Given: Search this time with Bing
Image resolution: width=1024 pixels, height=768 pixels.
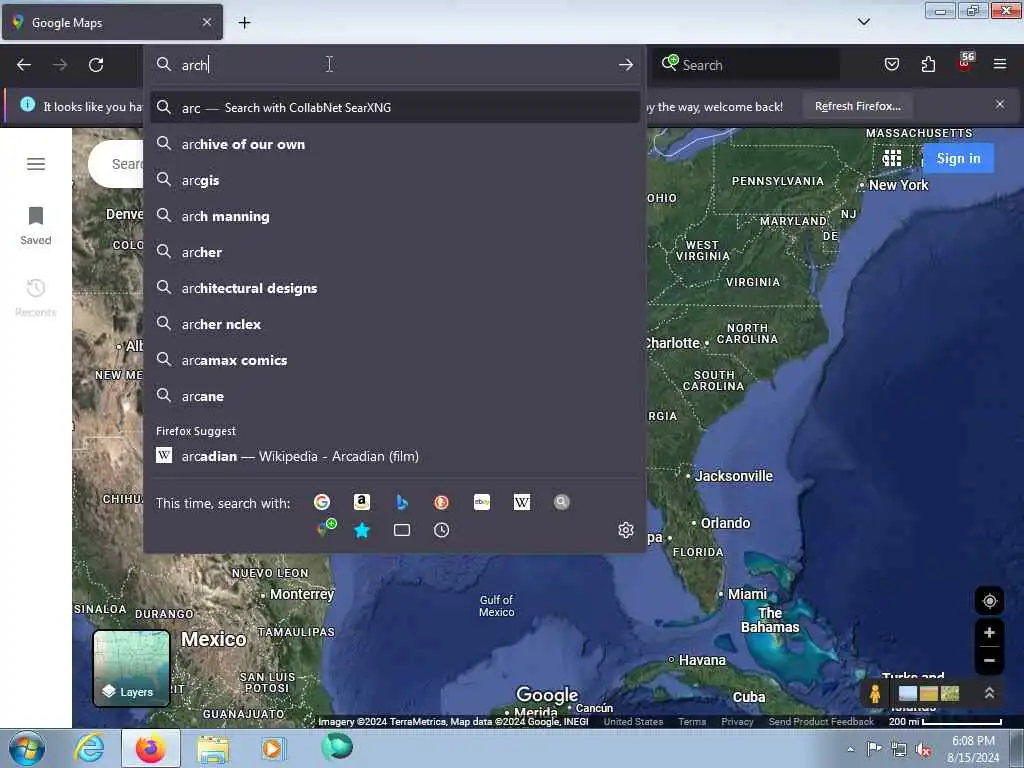Looking at the screenshot, I should pyautogui.click(x=402, y=502).
